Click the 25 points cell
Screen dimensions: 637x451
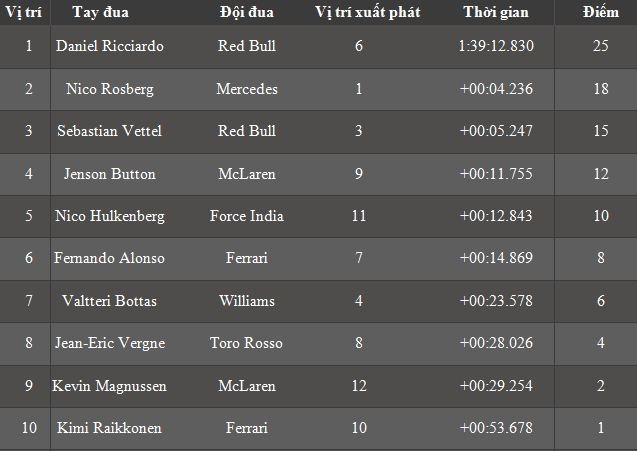point(599,47)
